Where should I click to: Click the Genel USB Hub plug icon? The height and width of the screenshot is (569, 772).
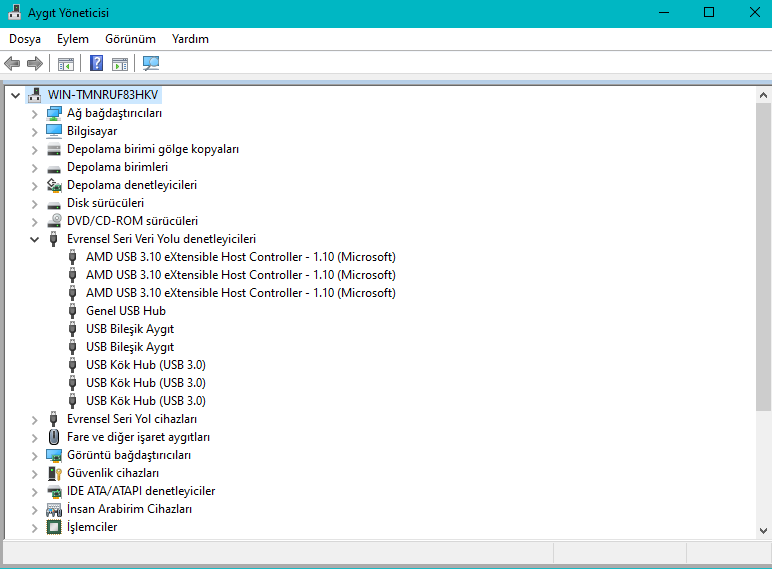click(x=72, y=311)
